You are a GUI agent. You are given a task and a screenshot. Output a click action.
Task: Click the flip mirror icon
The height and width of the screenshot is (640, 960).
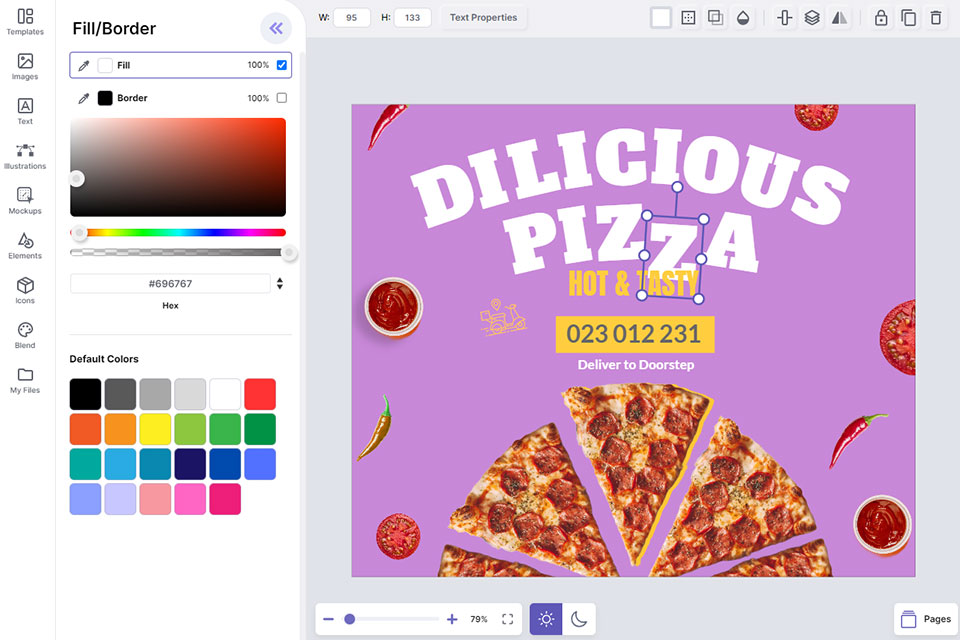(839, 18)
